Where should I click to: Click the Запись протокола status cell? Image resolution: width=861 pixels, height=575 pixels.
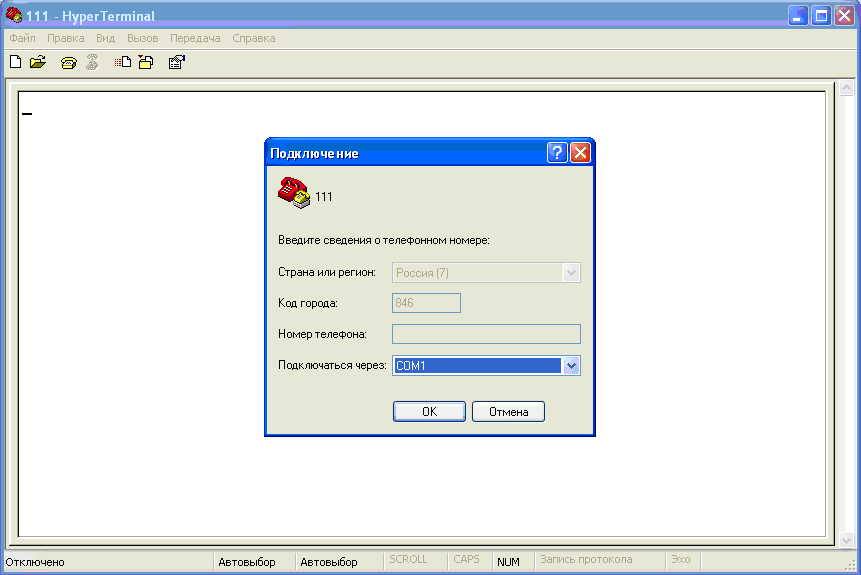(586, 560)
